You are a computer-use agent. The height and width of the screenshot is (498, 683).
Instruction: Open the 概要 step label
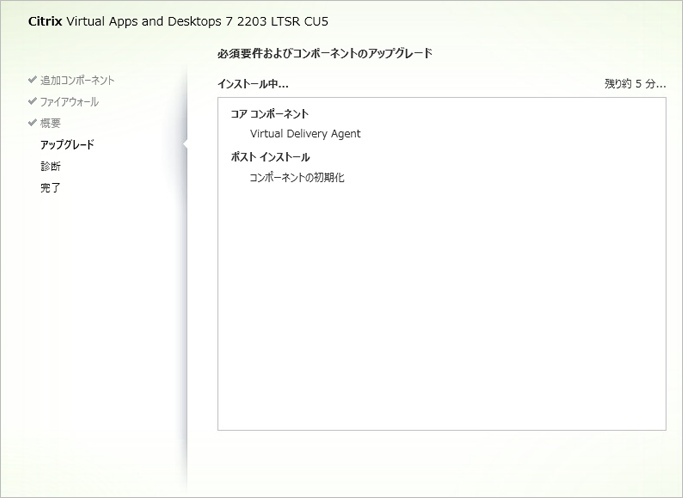(x=50, y=123)
